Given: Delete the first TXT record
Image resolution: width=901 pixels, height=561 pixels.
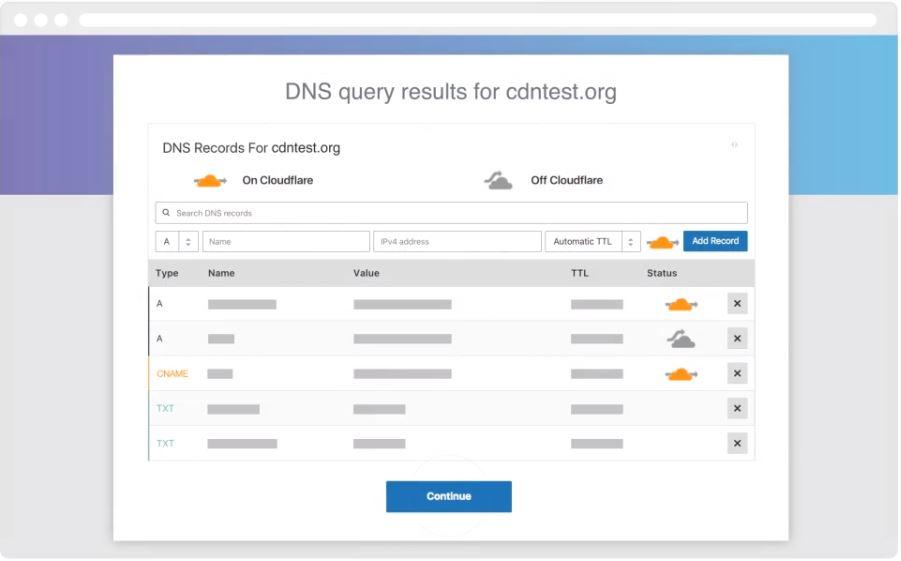Looking at the screenshot, I should 737,409.
